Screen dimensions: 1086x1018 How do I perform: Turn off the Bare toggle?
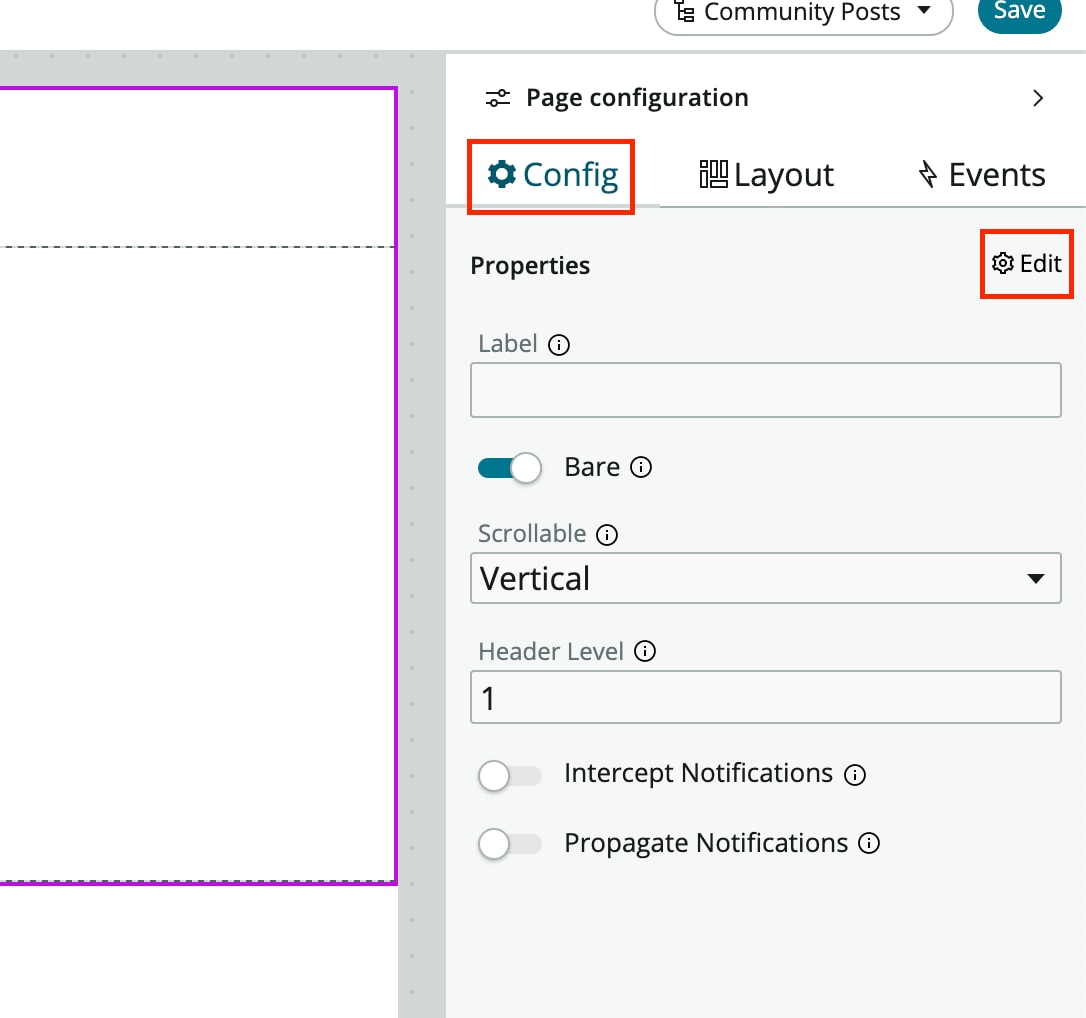click(509, 467)
